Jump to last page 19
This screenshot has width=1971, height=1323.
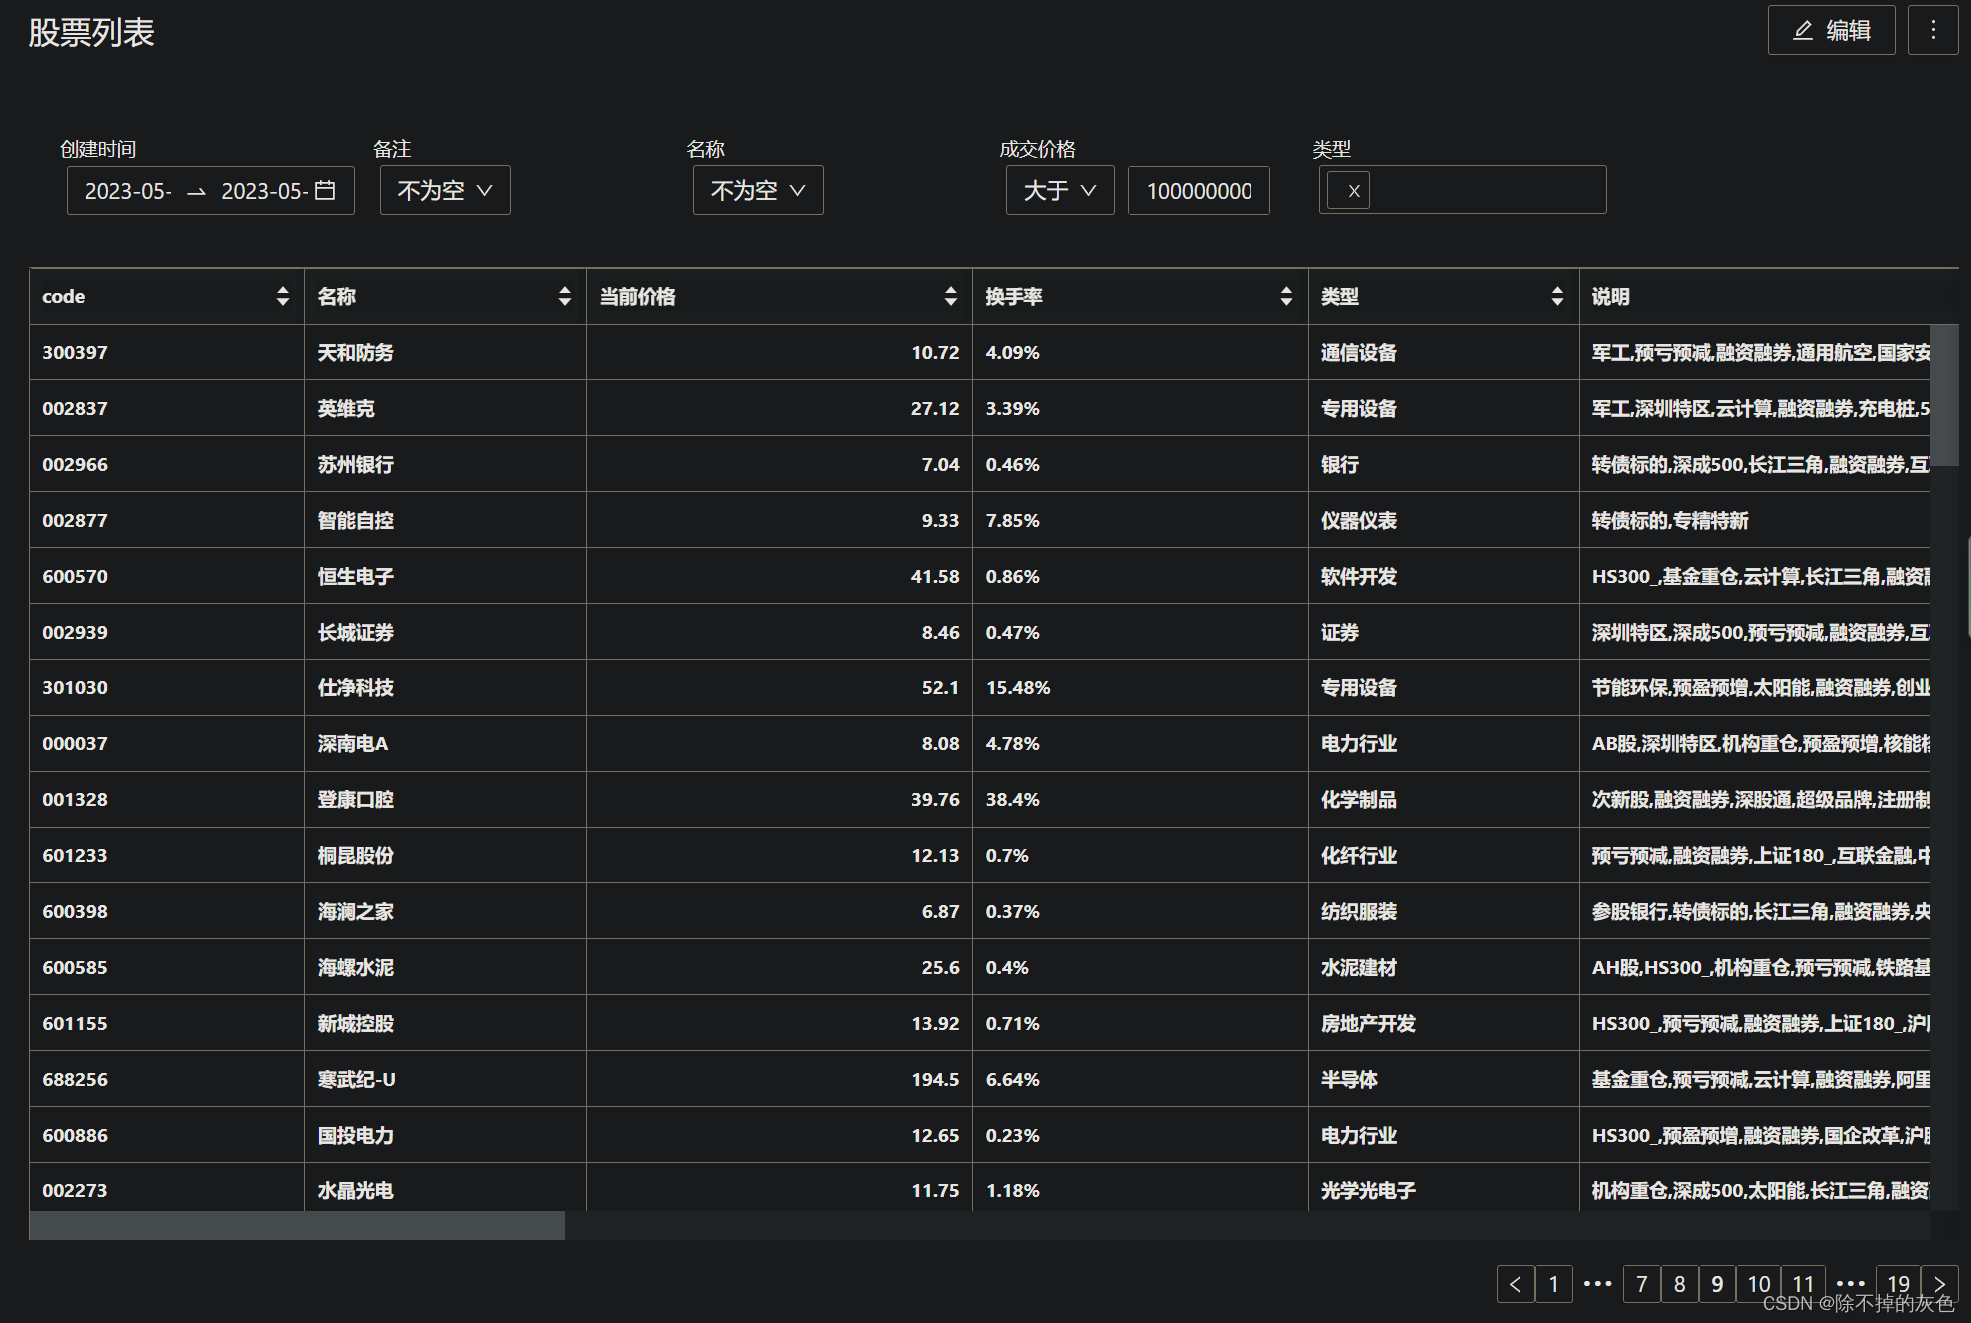click(1897, 1284)
